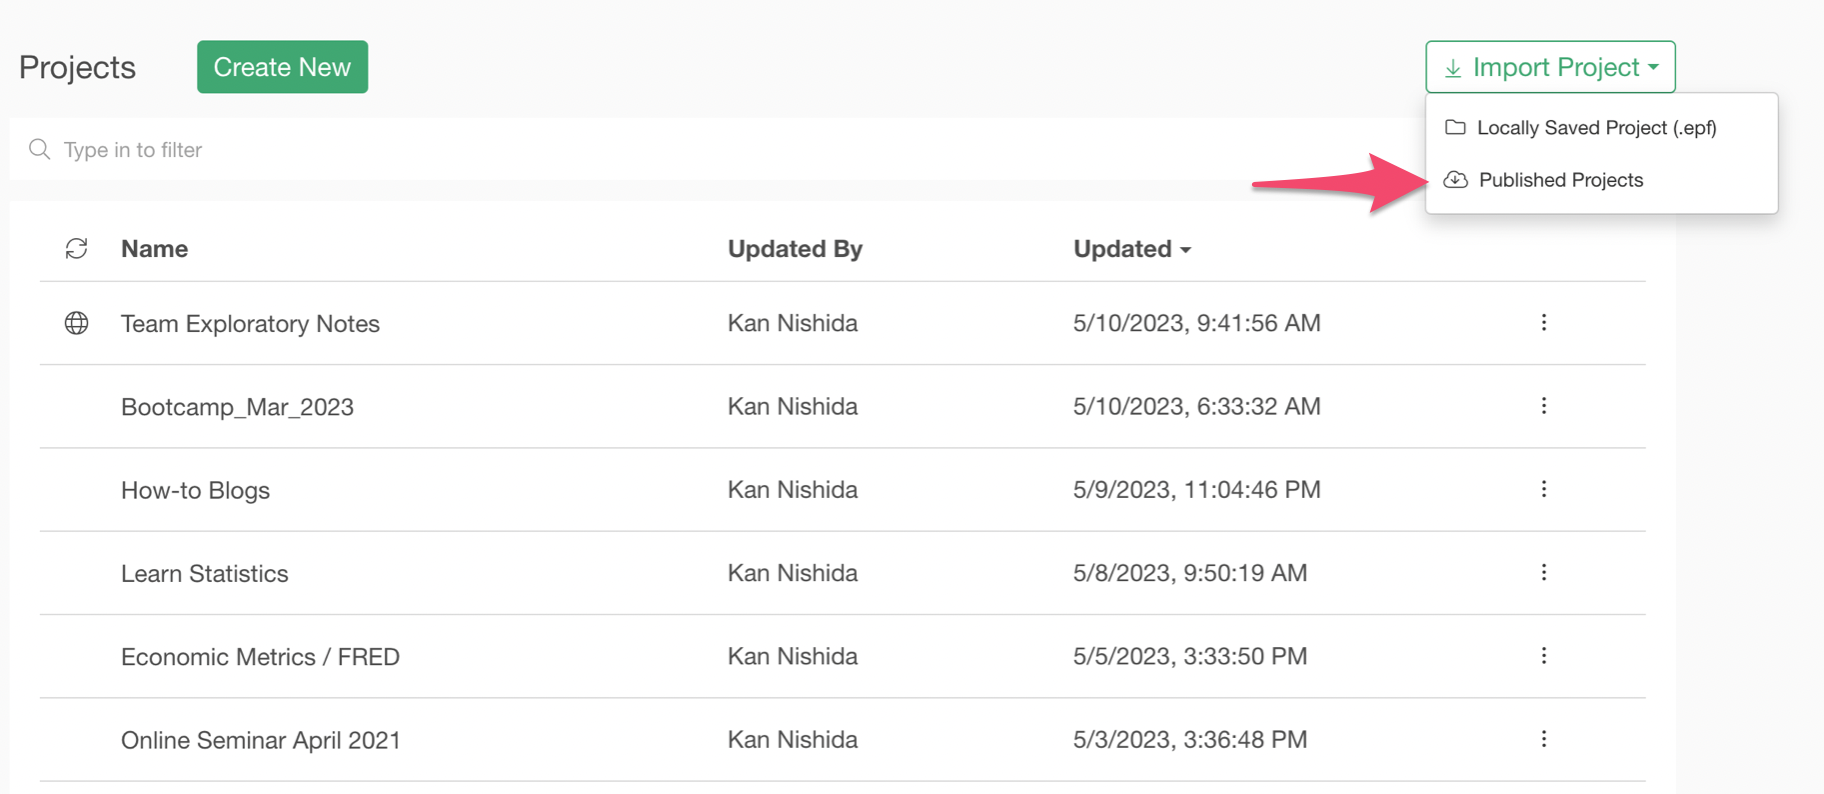Open the Bootcamp_Mar_2023 project

(x=237, y=407)
